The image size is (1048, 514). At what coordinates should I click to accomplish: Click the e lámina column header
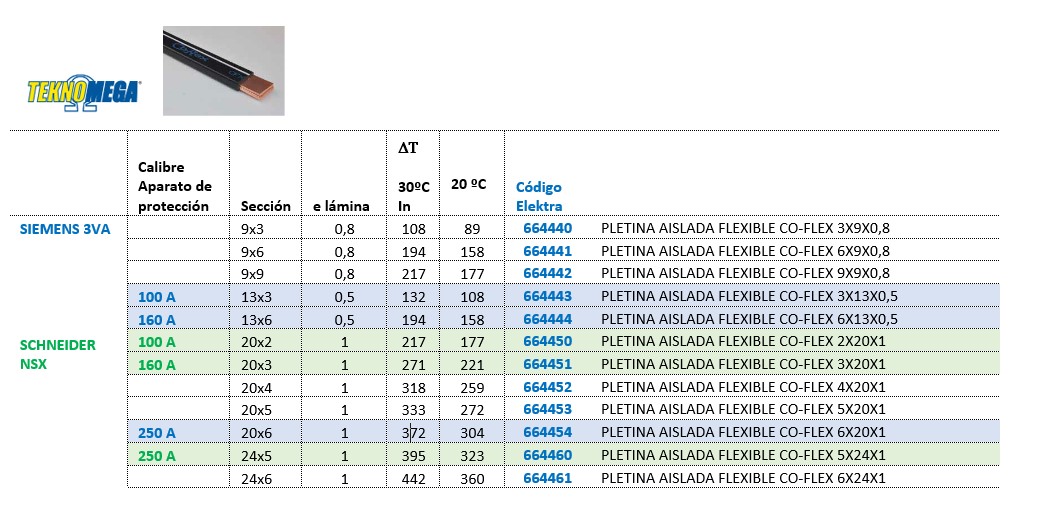[x=341, y=207]
